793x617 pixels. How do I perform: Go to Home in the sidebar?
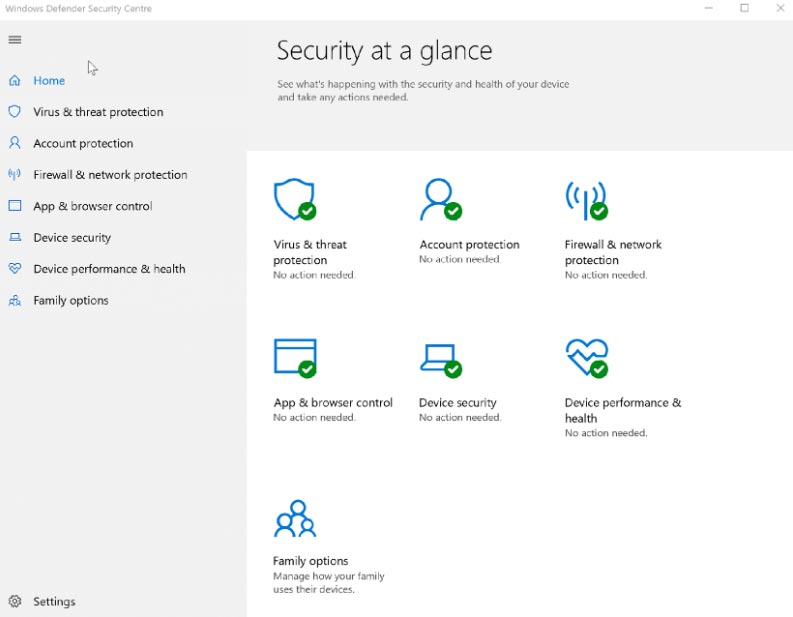click(49, 80)
